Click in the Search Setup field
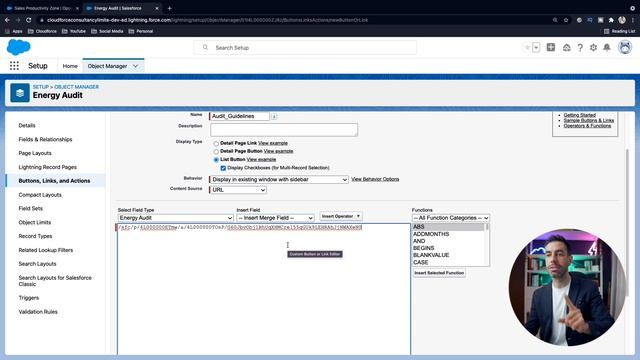Viewport: 640px width, 360px height. [x=305, y=48]
